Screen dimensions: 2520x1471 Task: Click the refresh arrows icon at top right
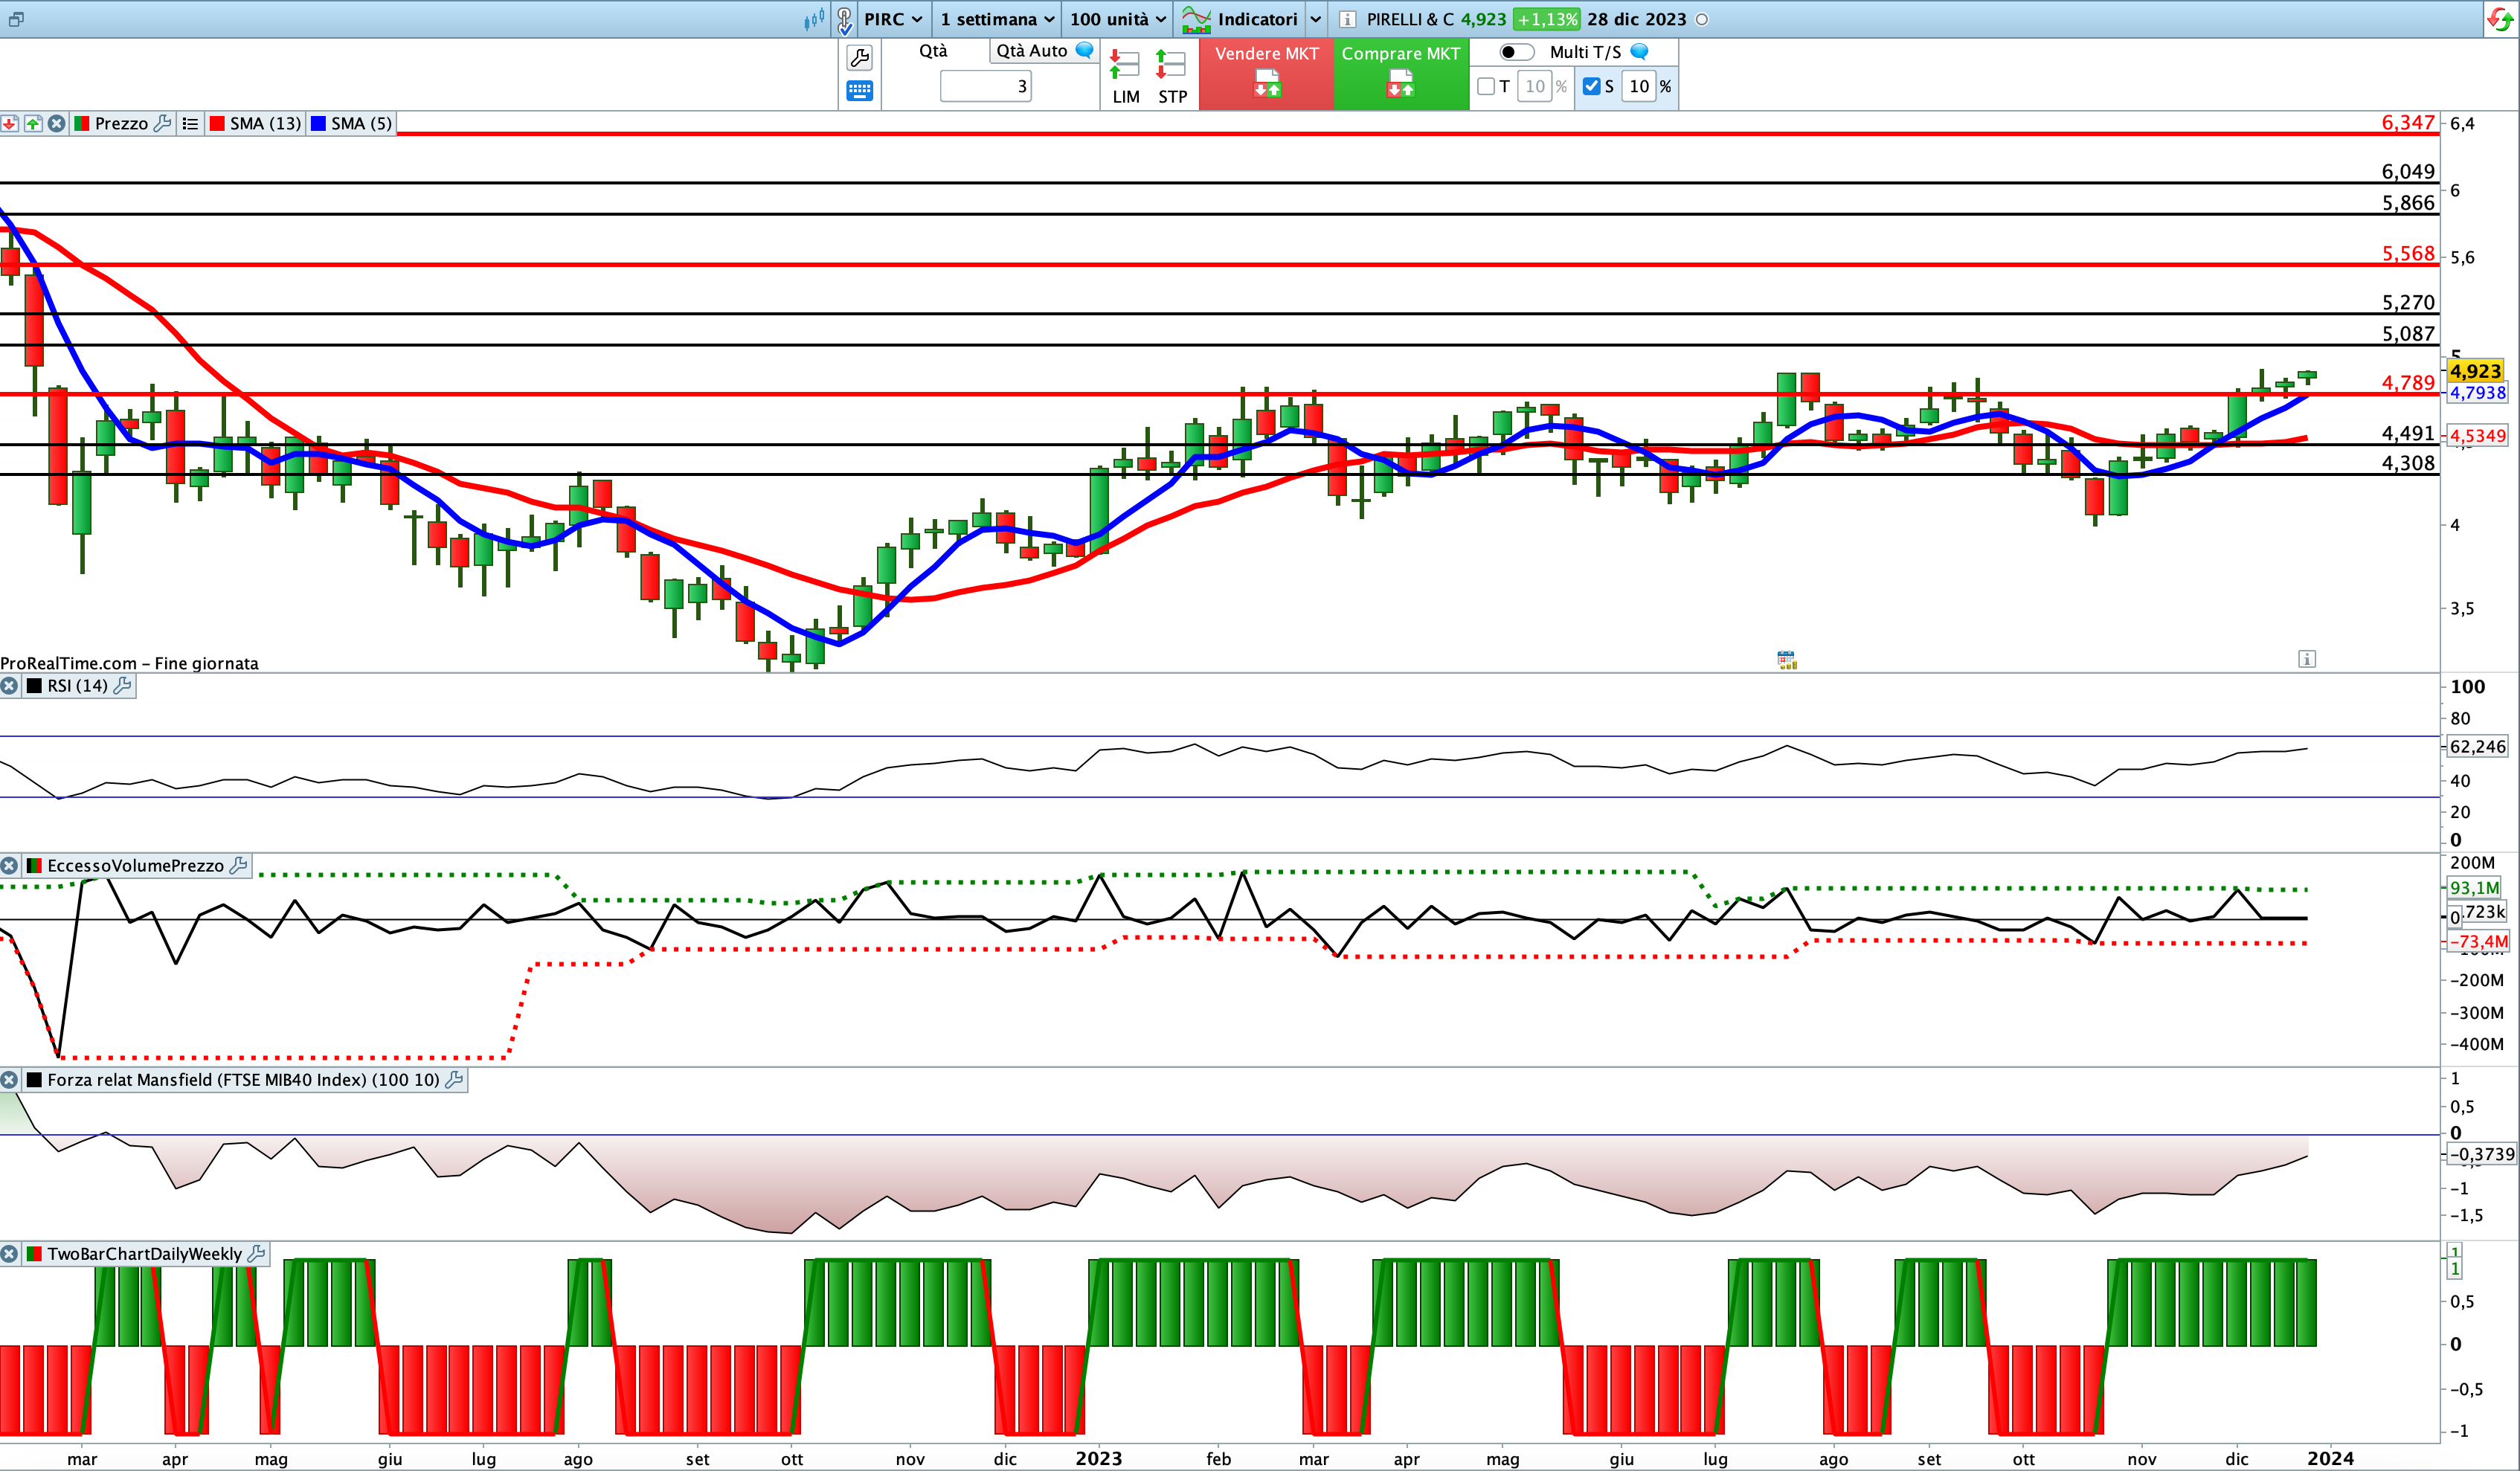2500,19
